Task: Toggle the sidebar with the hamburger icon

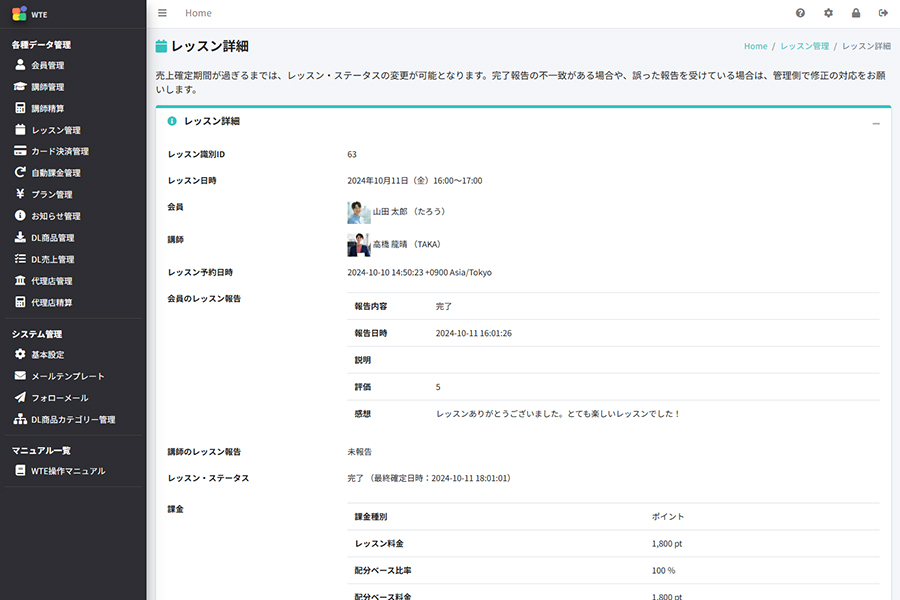Action: point(162,13)
